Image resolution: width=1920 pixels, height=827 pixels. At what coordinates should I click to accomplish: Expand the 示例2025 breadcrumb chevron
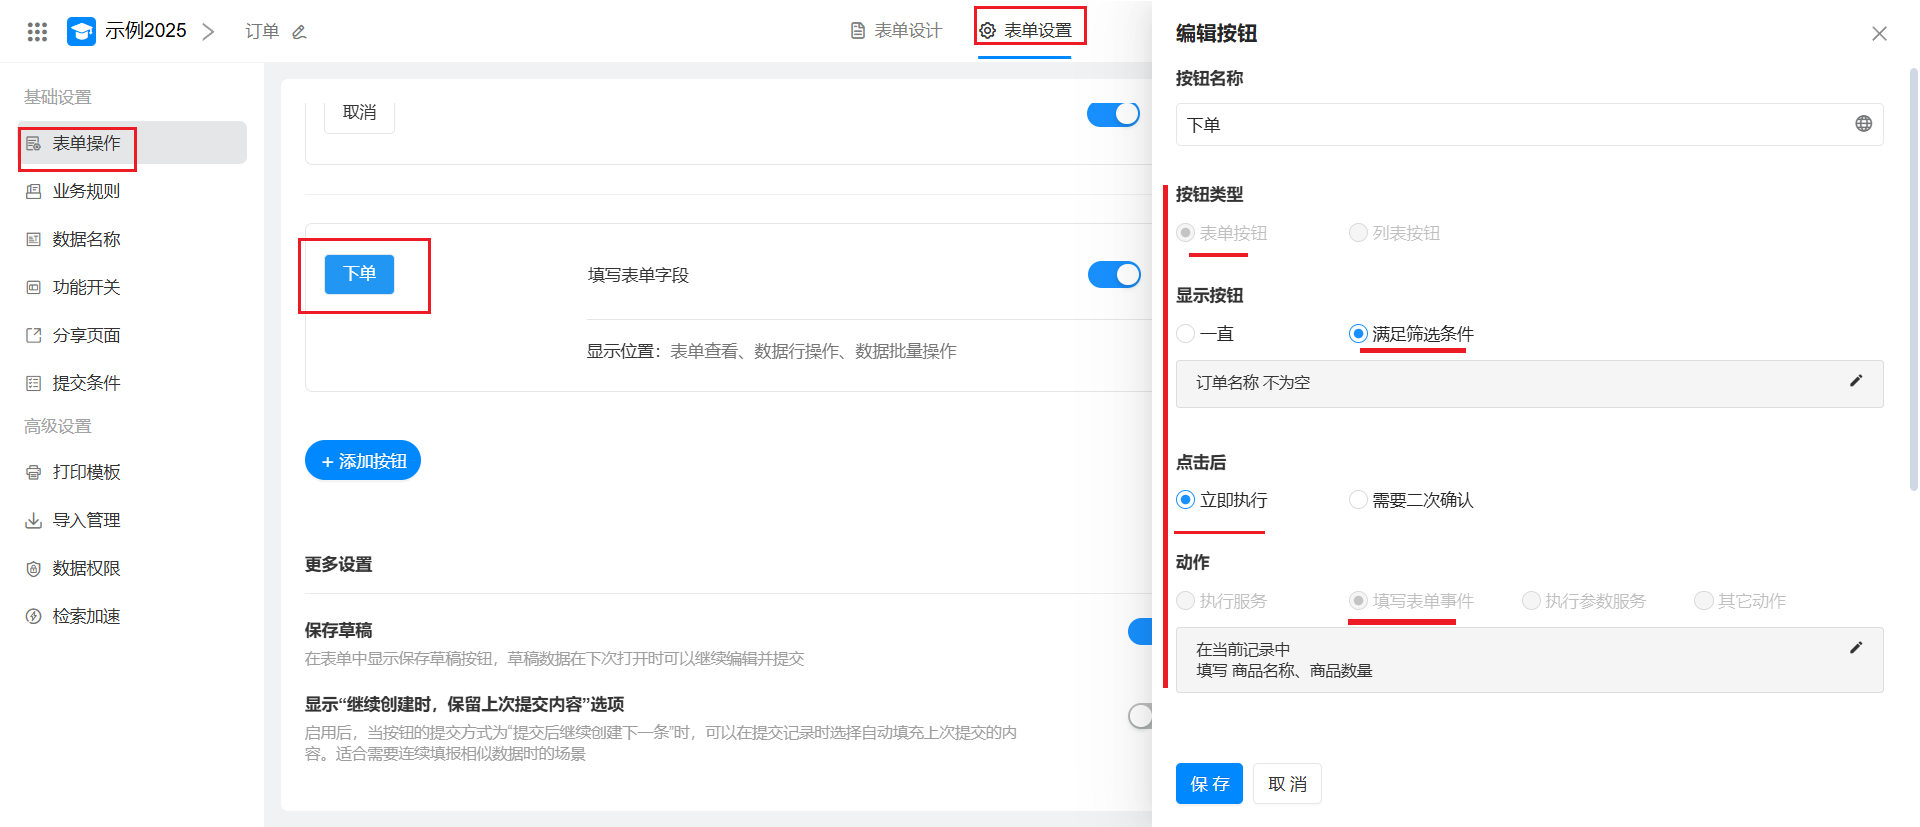pyautogui.click(x=208, y=32)
